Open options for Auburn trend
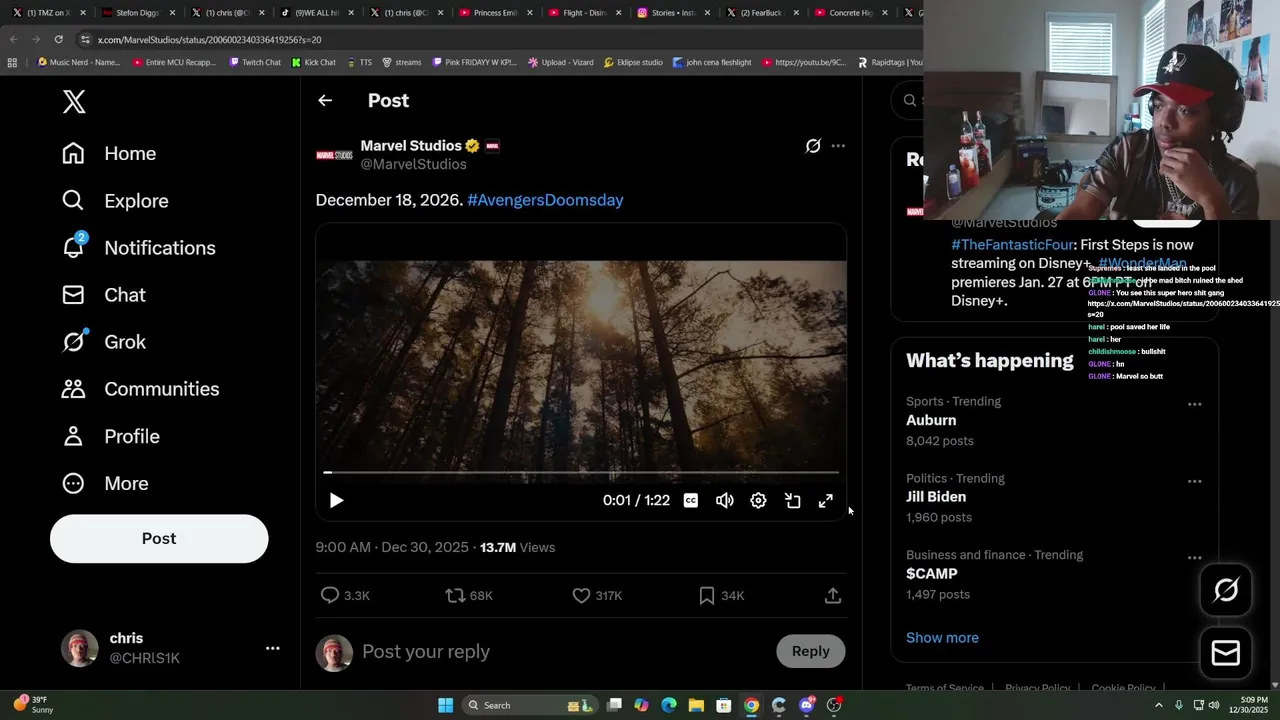 [1194, 404]
